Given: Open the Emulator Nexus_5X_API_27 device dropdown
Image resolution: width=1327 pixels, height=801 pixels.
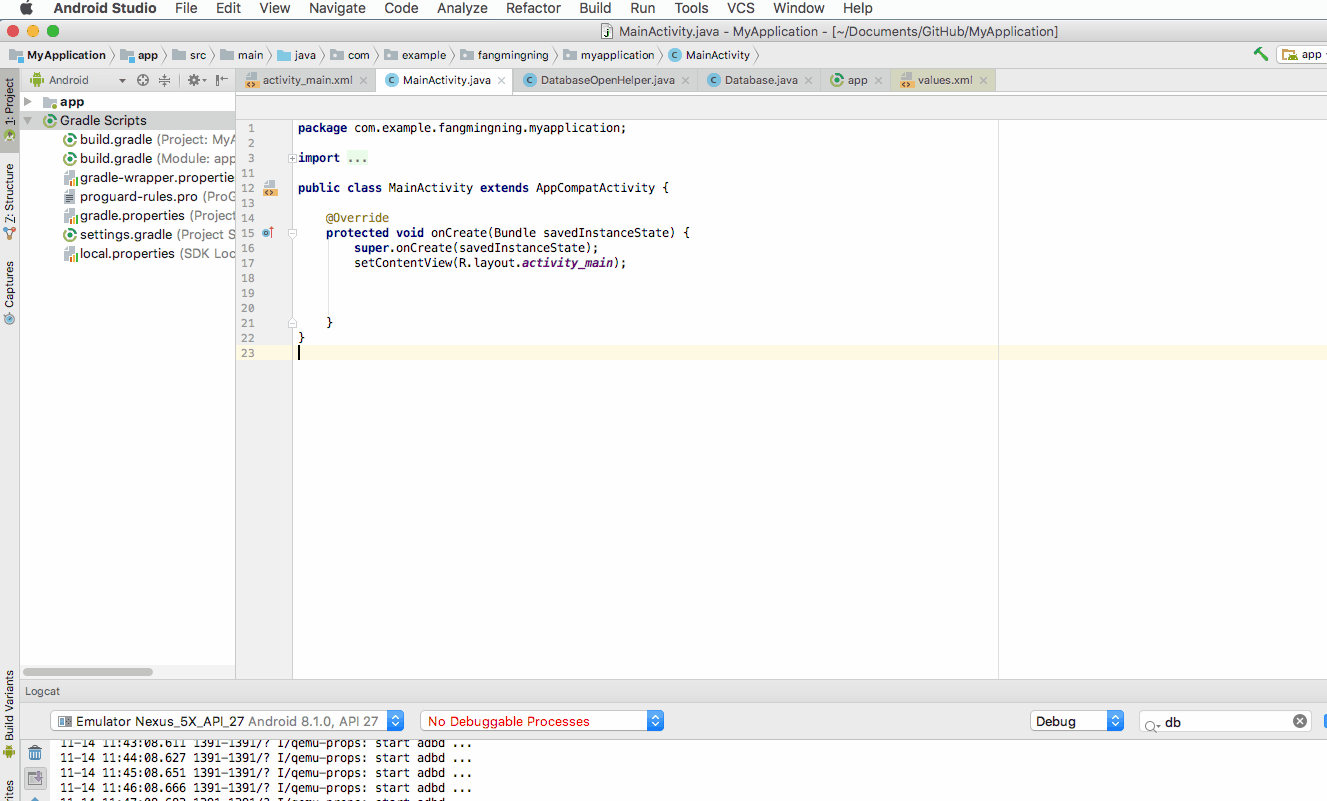Looking at the screenshot, I should (x=394, y=720).
